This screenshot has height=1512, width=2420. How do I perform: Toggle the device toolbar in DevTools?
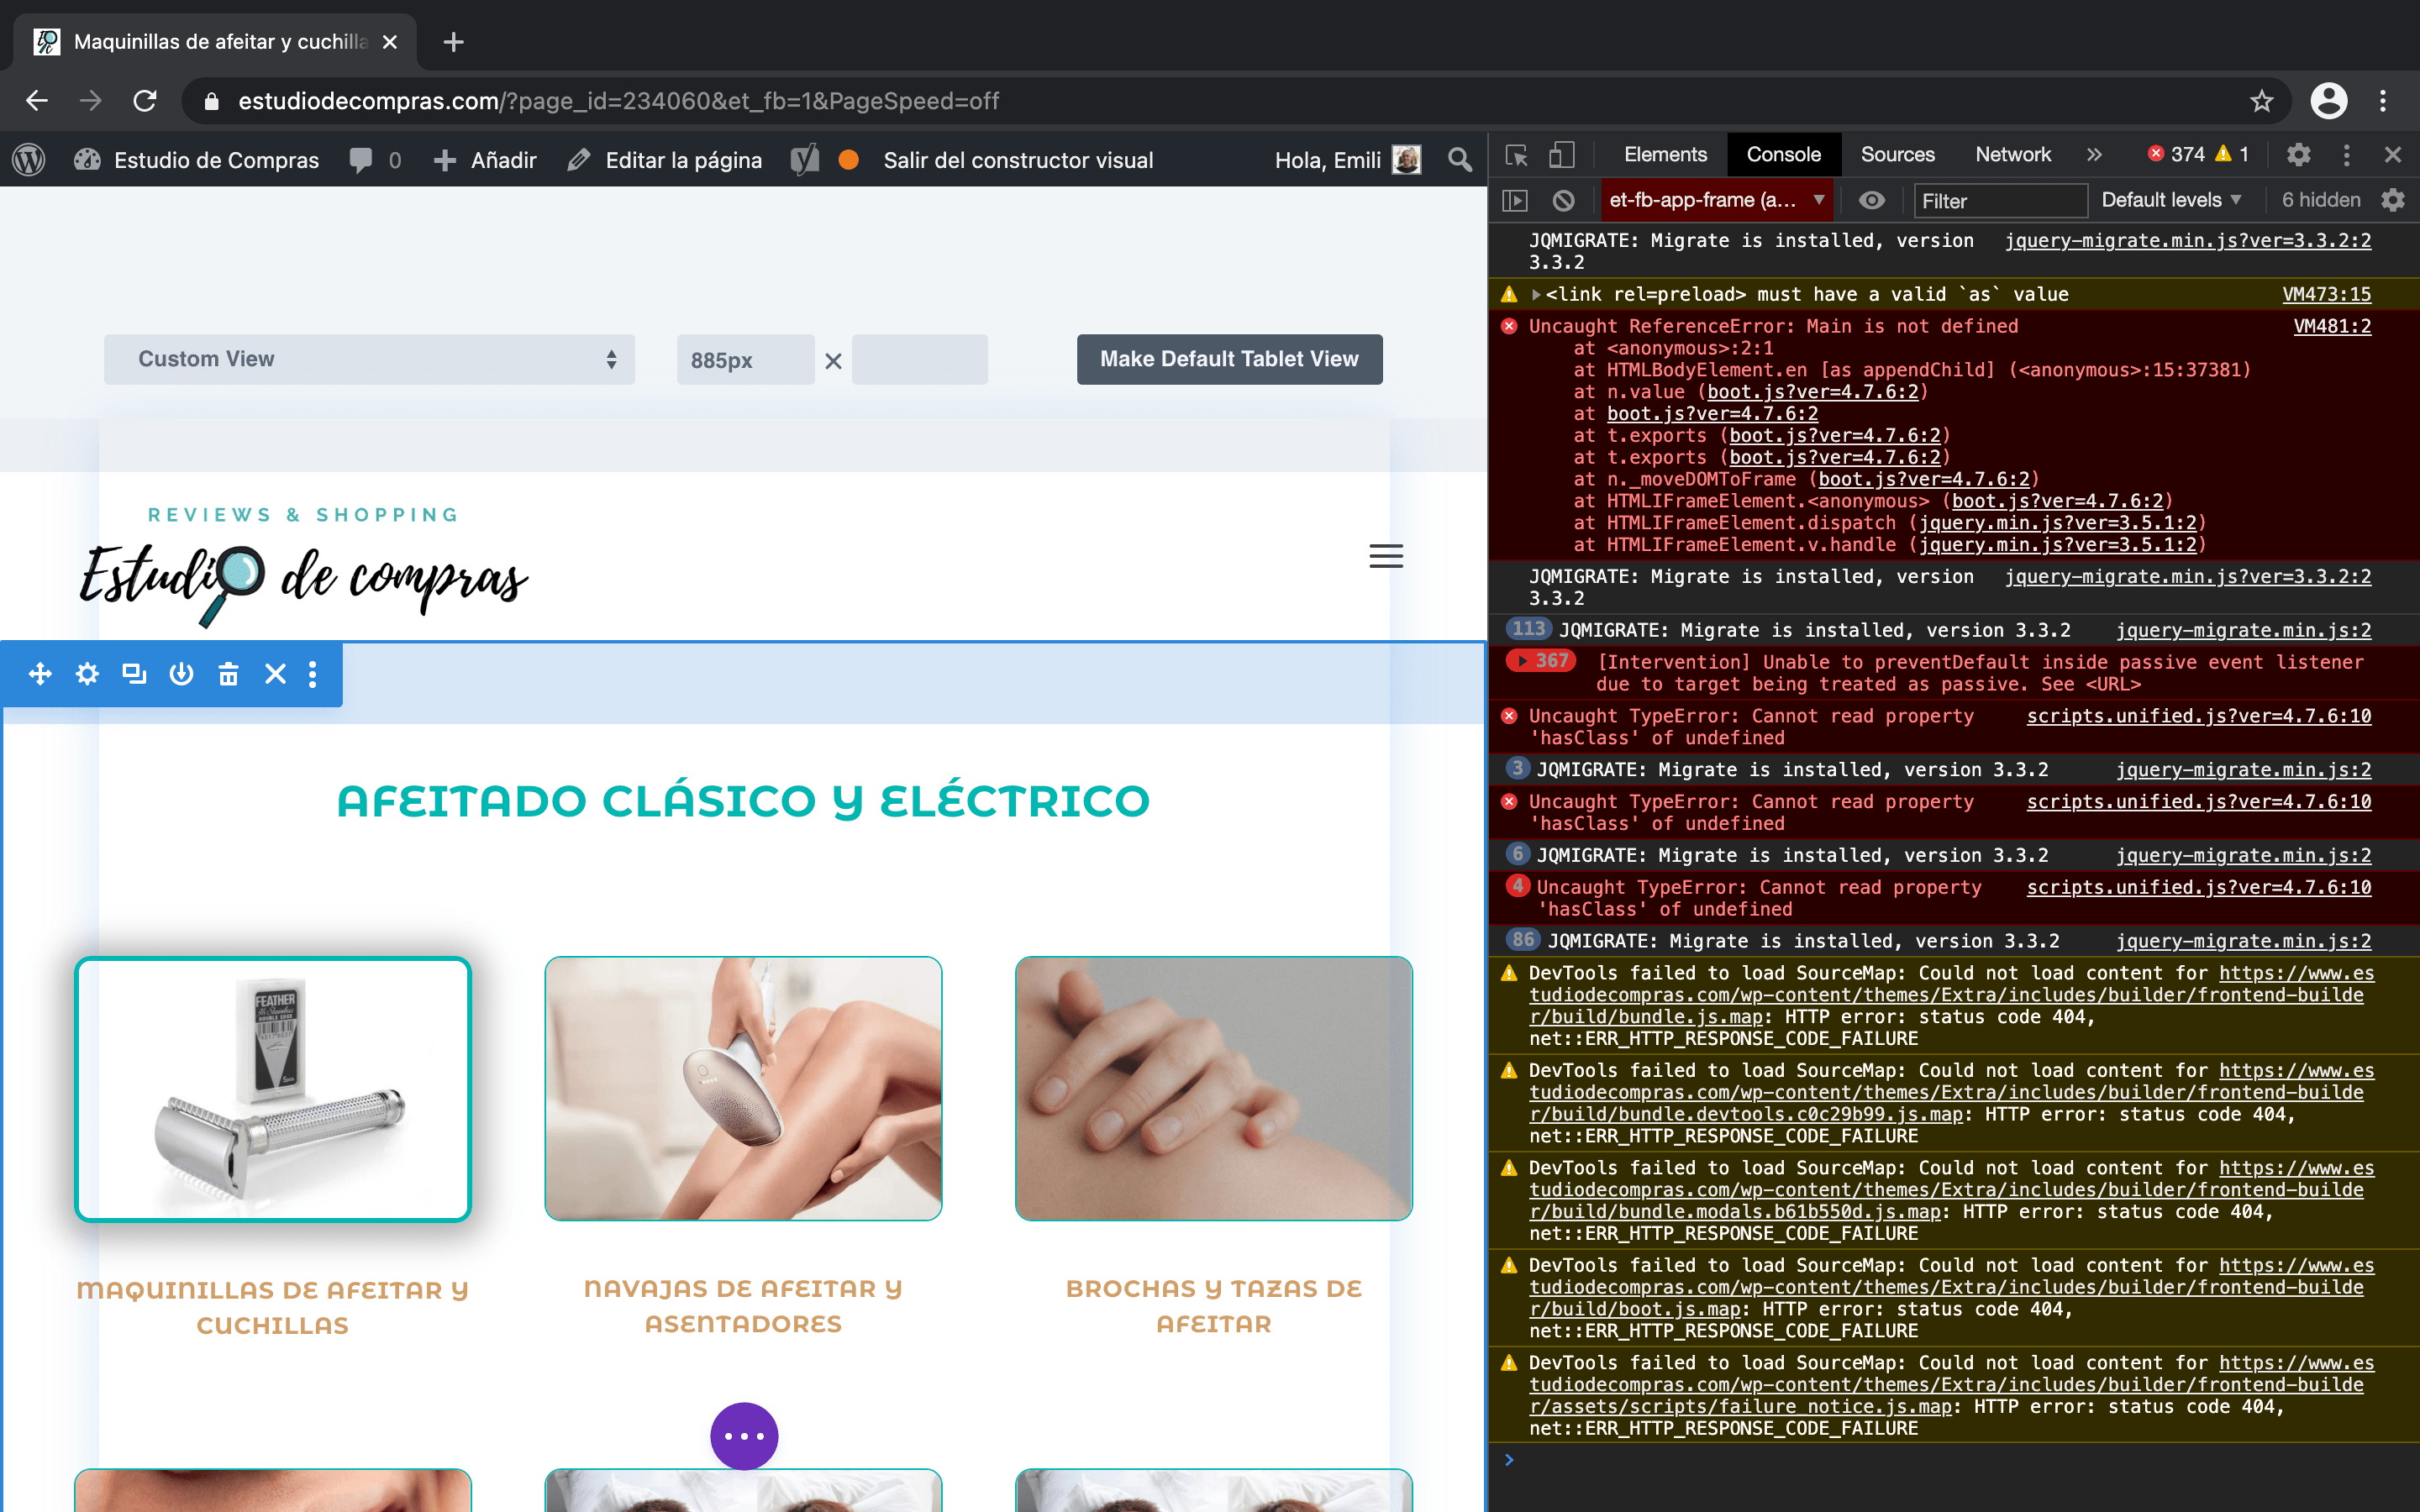(1561, 155)
